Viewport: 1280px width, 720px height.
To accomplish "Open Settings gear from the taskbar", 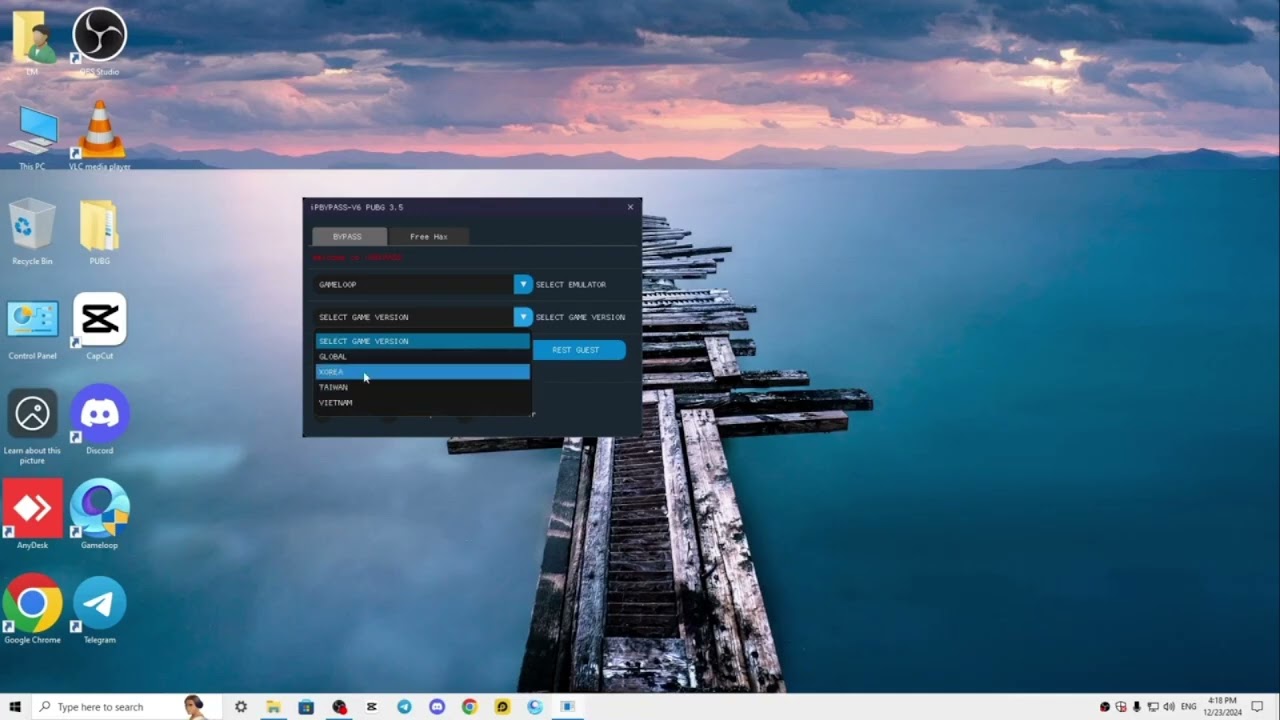I will pyautogui.click(x=241, y=707).
